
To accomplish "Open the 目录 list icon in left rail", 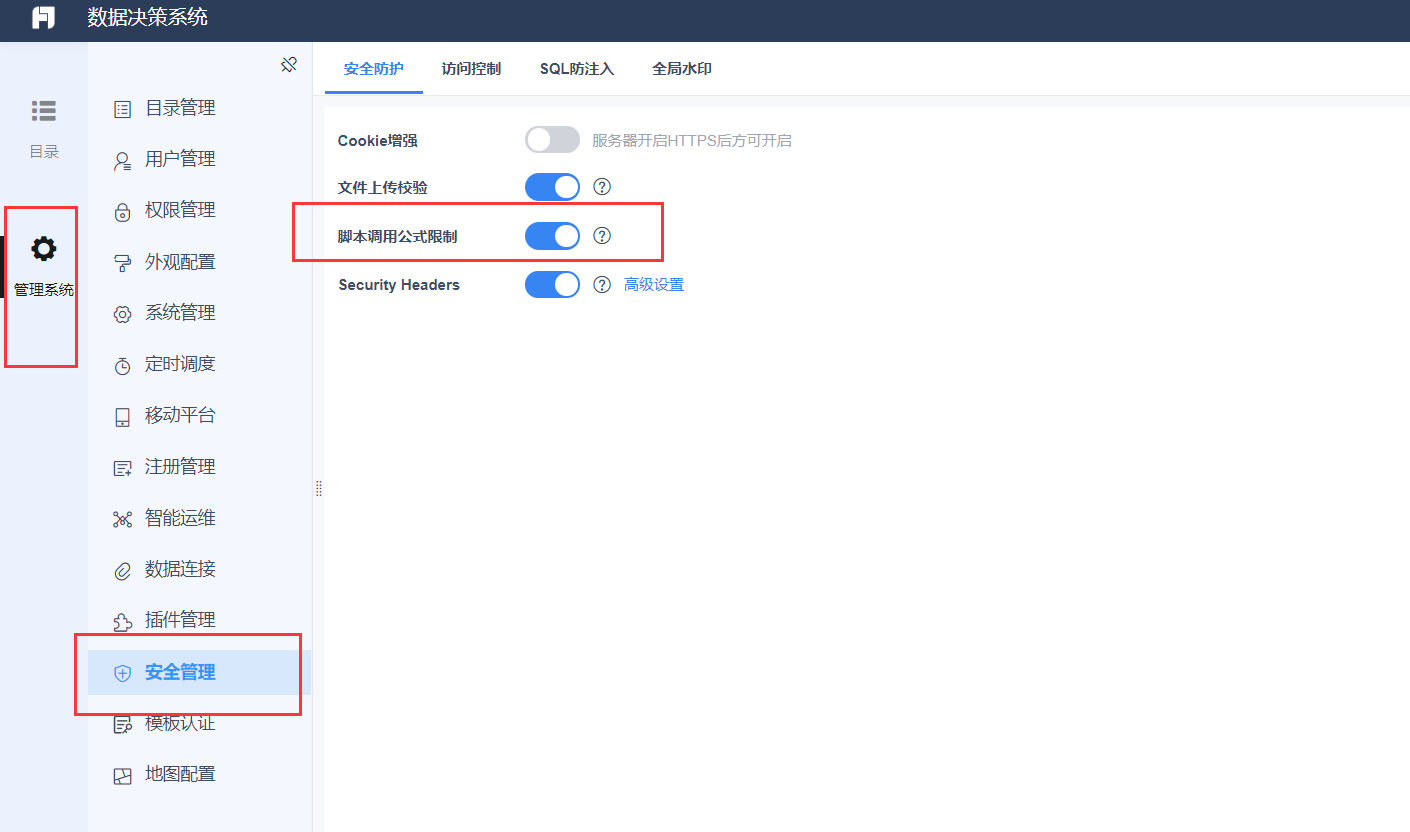I will coord(44,111).
